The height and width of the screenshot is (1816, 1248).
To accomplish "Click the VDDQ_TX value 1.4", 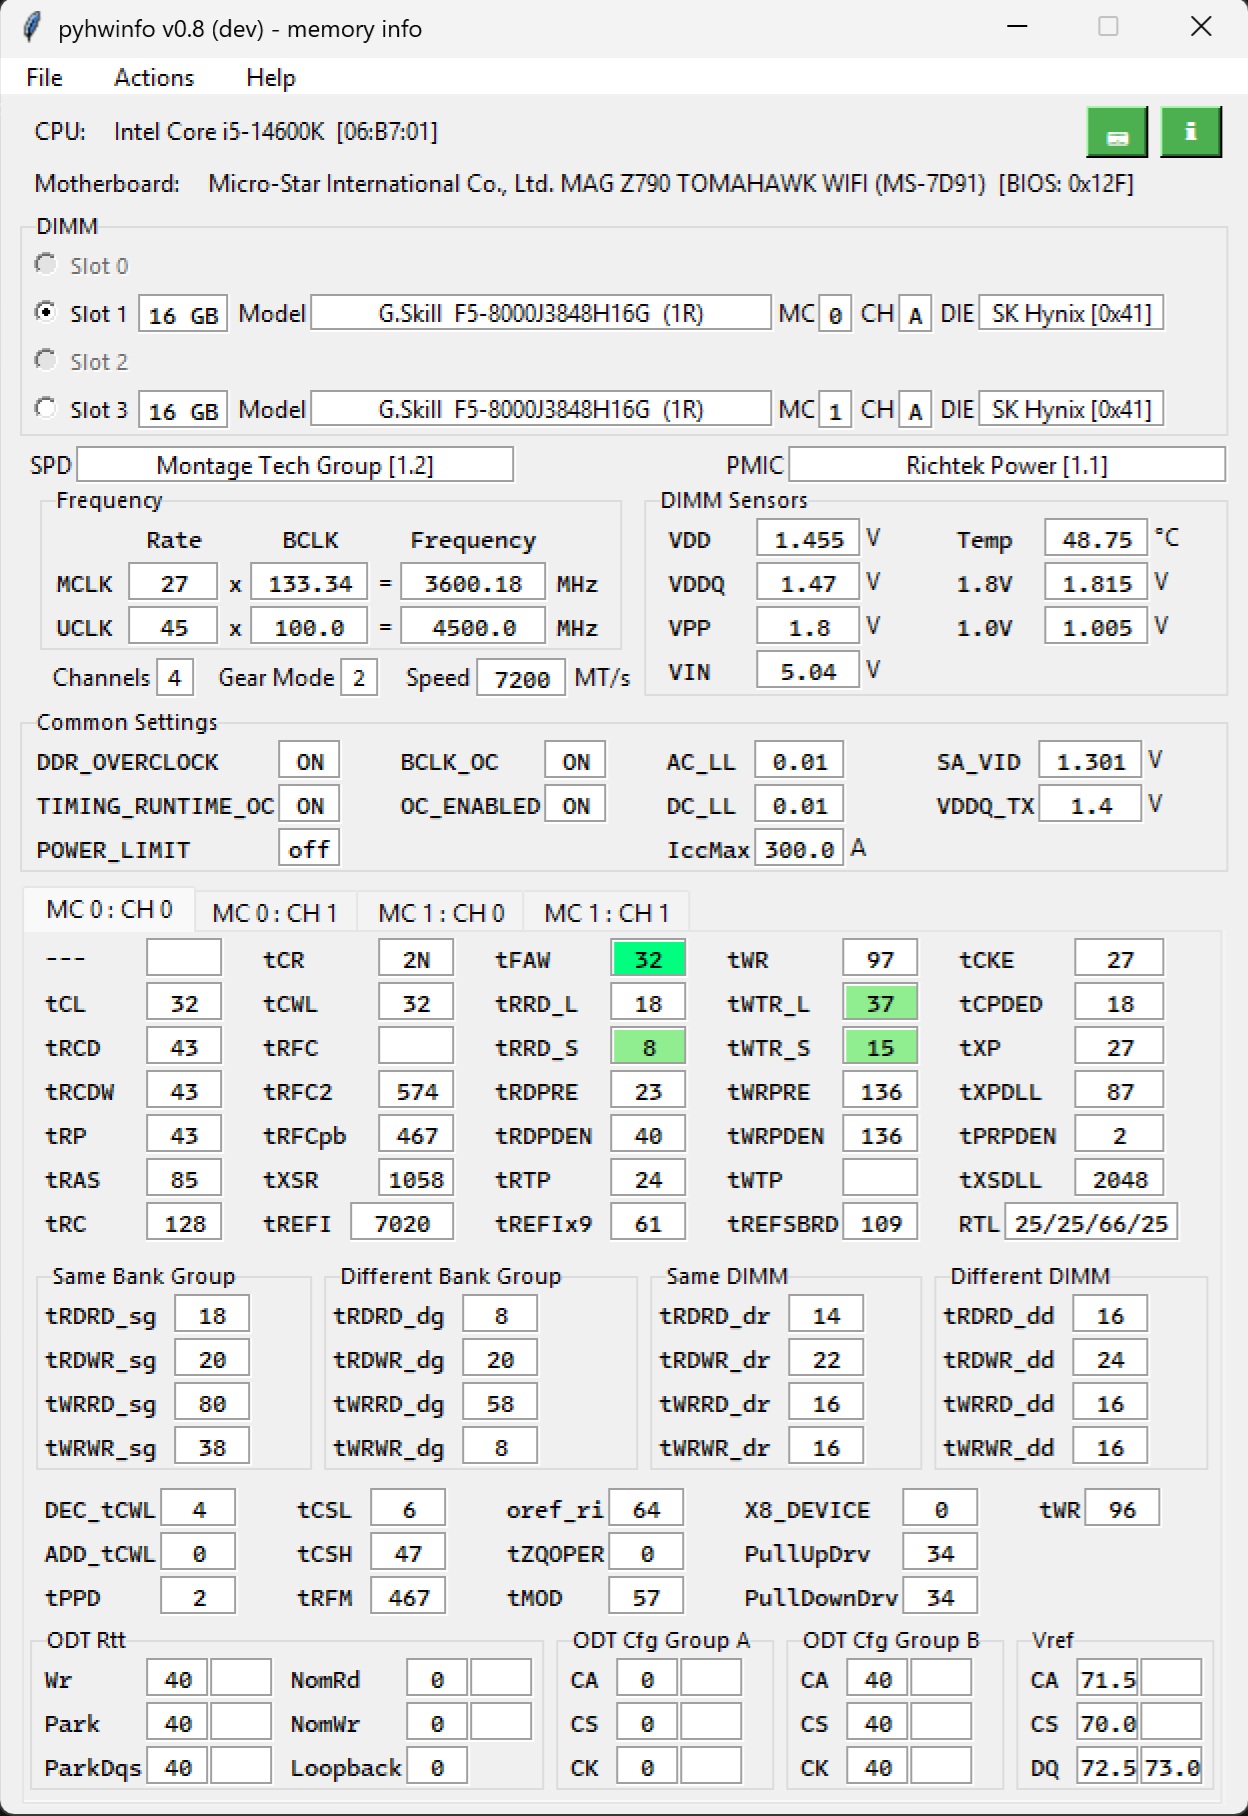I will click(x=1090, y=806).
